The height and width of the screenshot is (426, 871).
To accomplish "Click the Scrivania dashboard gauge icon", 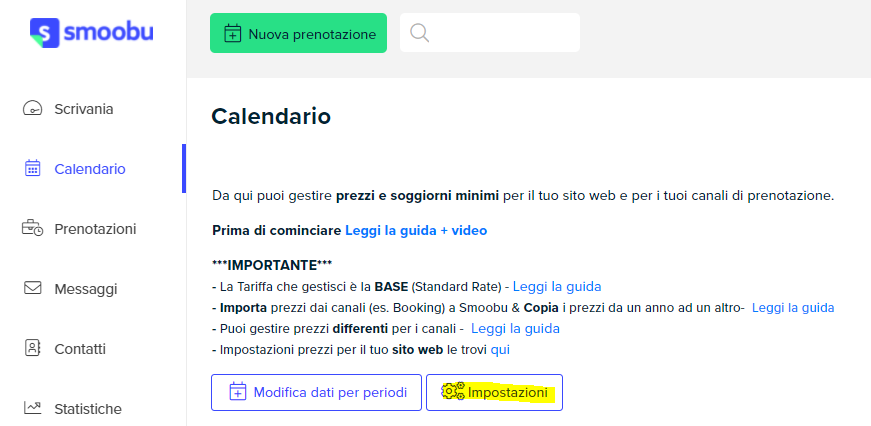I will (x=32, y=108).
